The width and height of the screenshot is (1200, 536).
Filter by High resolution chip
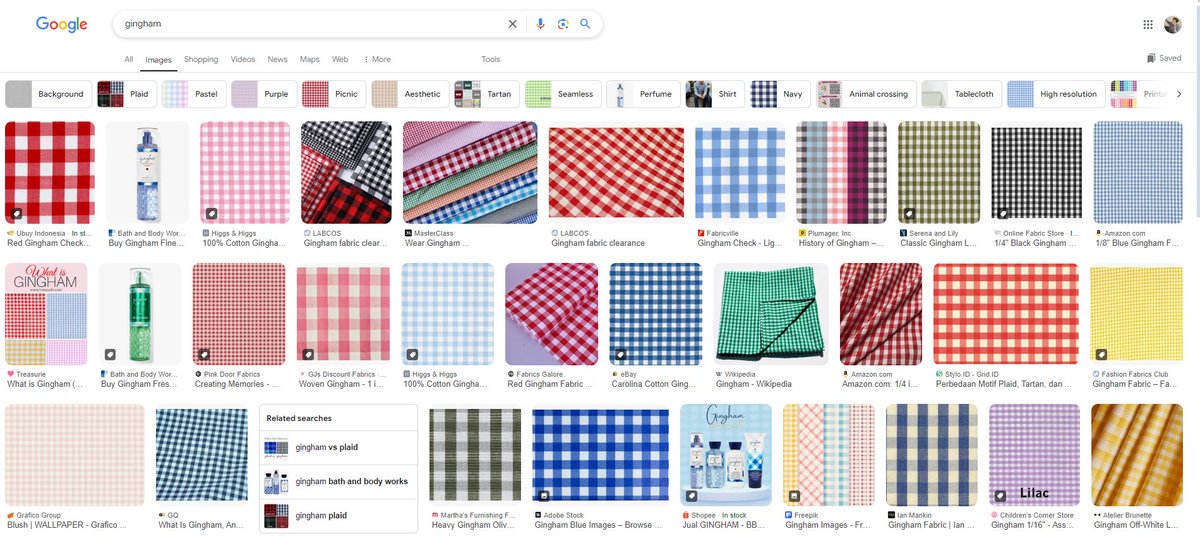click(x=1056, y=94)
